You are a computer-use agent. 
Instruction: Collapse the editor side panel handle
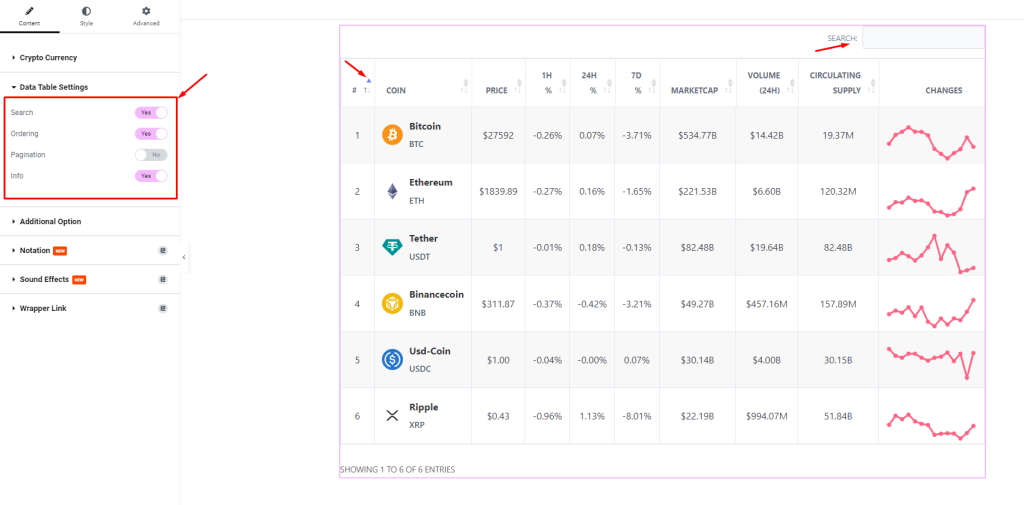point(184,257)
